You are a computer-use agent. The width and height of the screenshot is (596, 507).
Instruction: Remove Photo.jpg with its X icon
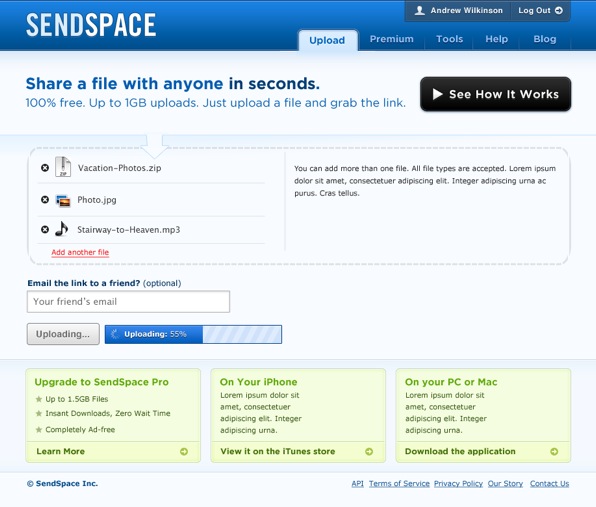point(45,200)
